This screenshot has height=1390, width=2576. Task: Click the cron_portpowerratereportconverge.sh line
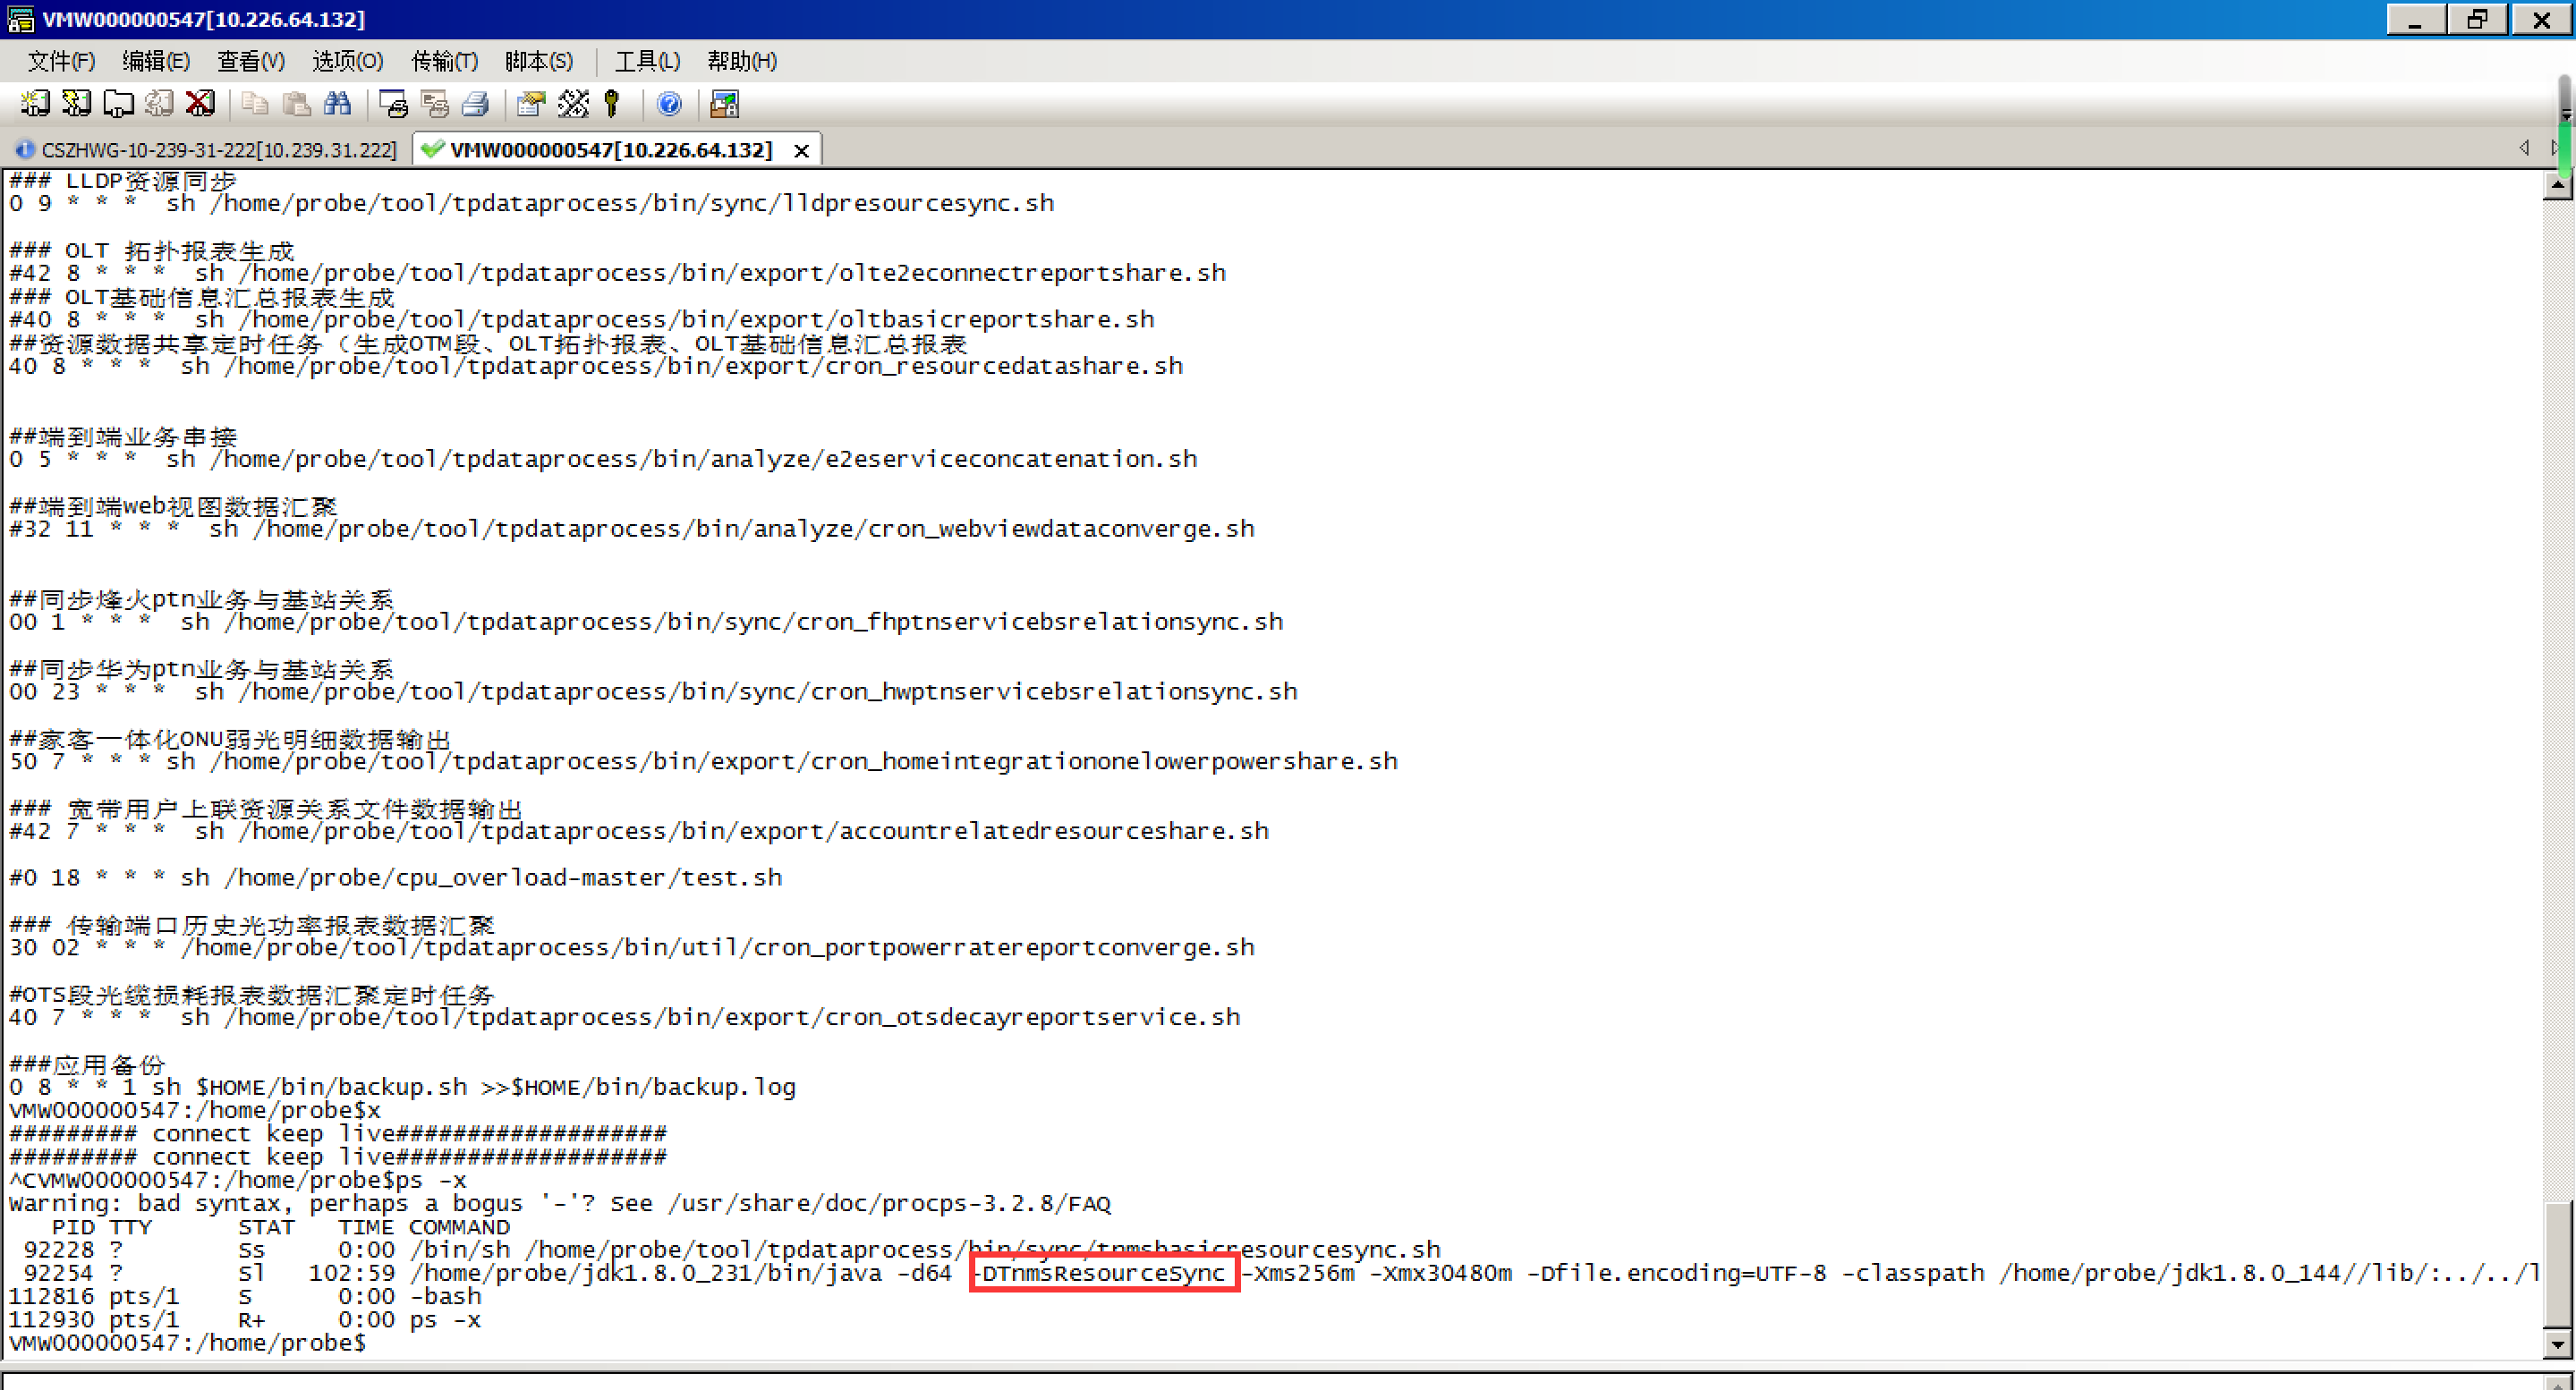point(631,948)
